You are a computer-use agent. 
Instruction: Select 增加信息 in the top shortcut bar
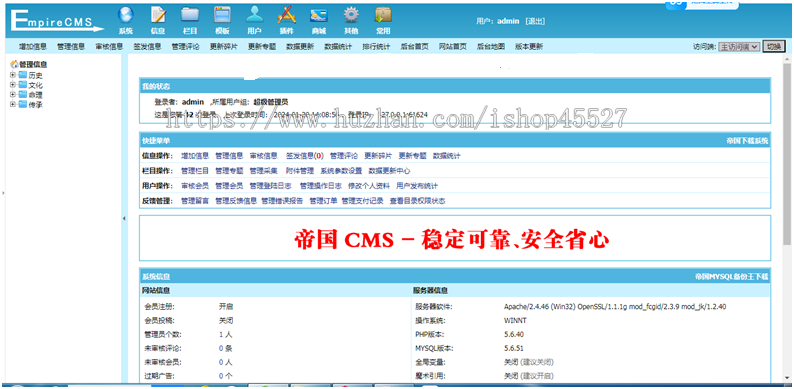coord(33,47)
